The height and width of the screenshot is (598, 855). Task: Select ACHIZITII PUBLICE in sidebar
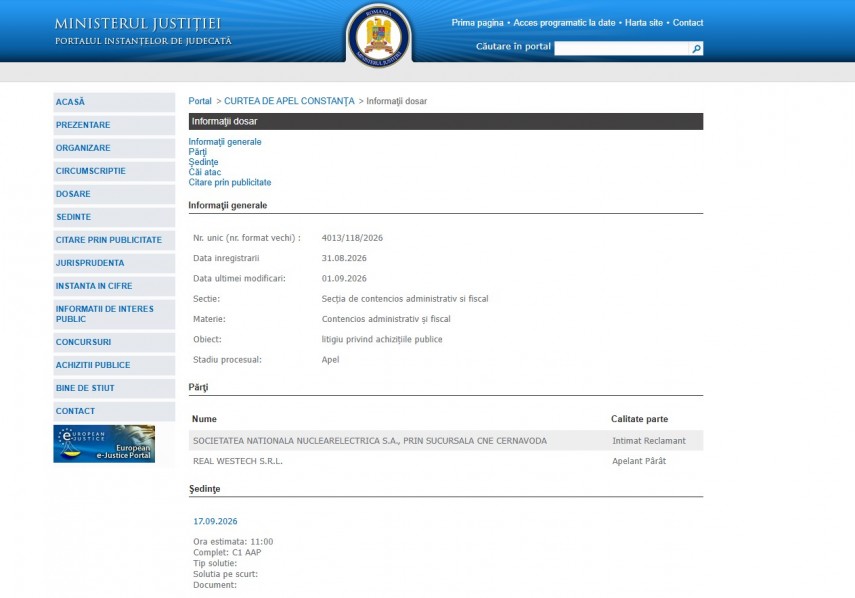pos(114,365)
